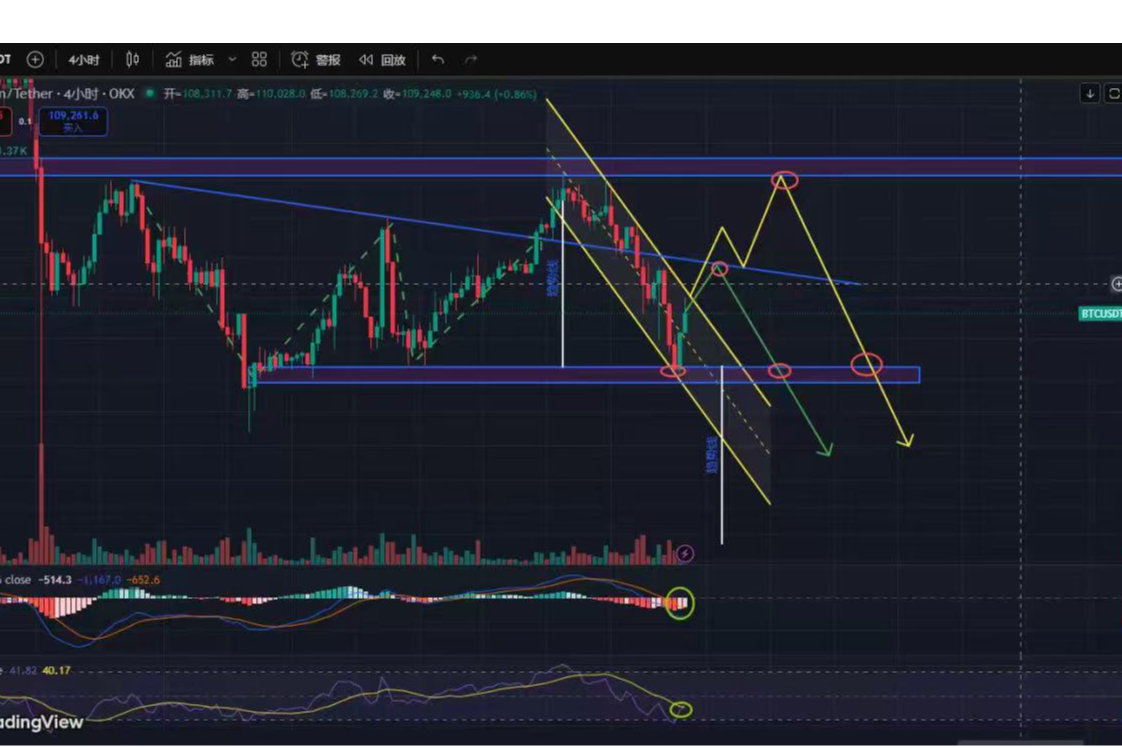The width and height of the screenshot is (1122, 748).
Task: Maximize the chart pane via top-right icon
Action: tap(1113, 93)
